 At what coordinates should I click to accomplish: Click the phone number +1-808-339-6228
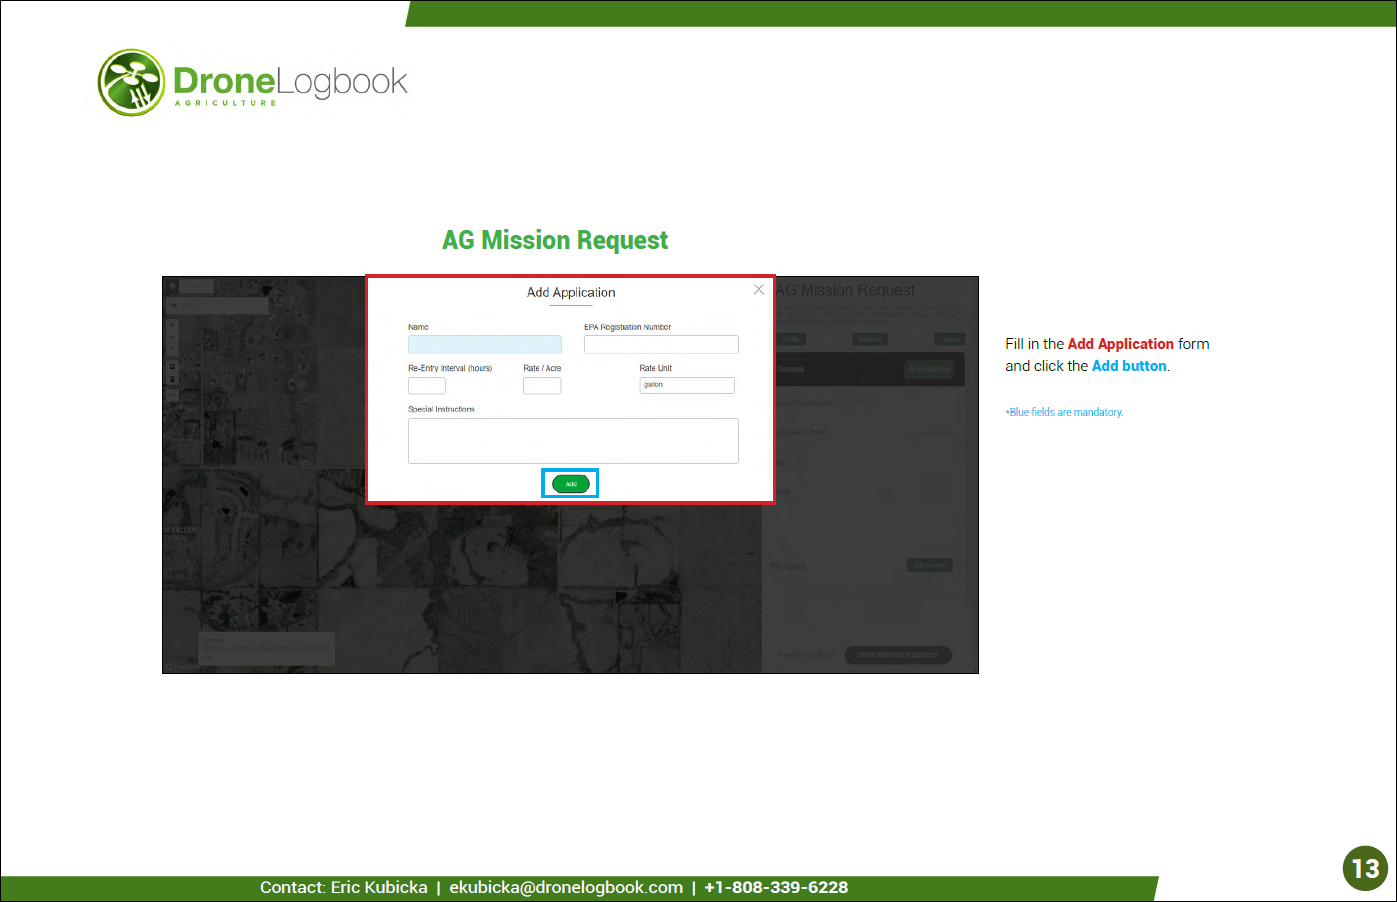click(776, 887)
